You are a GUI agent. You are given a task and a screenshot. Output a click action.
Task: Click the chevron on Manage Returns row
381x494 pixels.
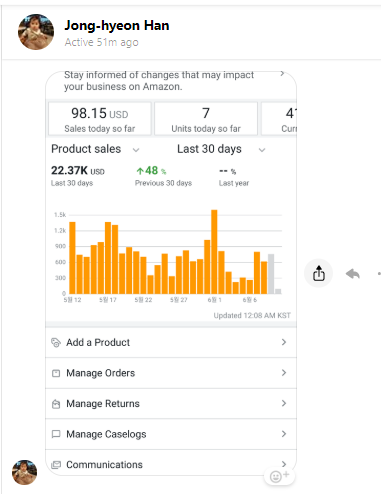tap(284, 403)
